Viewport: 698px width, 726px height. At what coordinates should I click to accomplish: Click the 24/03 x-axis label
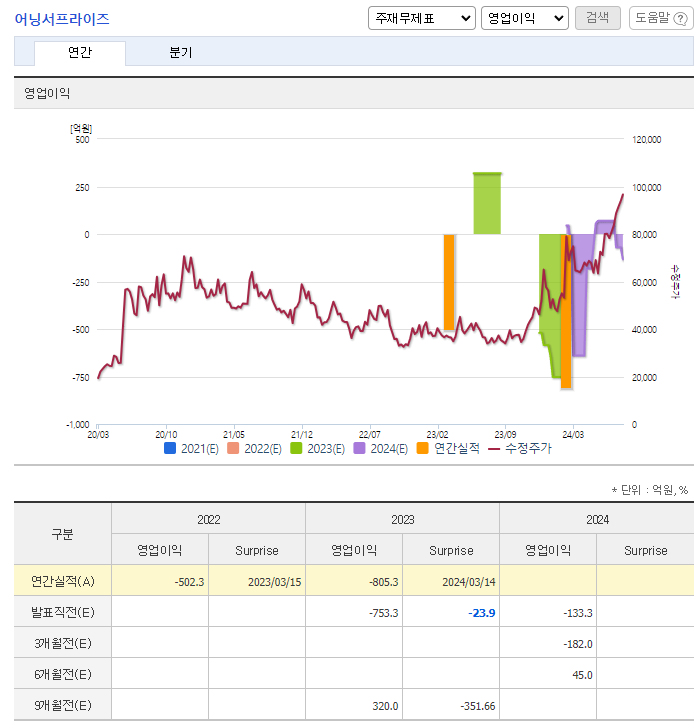[573, 434]
